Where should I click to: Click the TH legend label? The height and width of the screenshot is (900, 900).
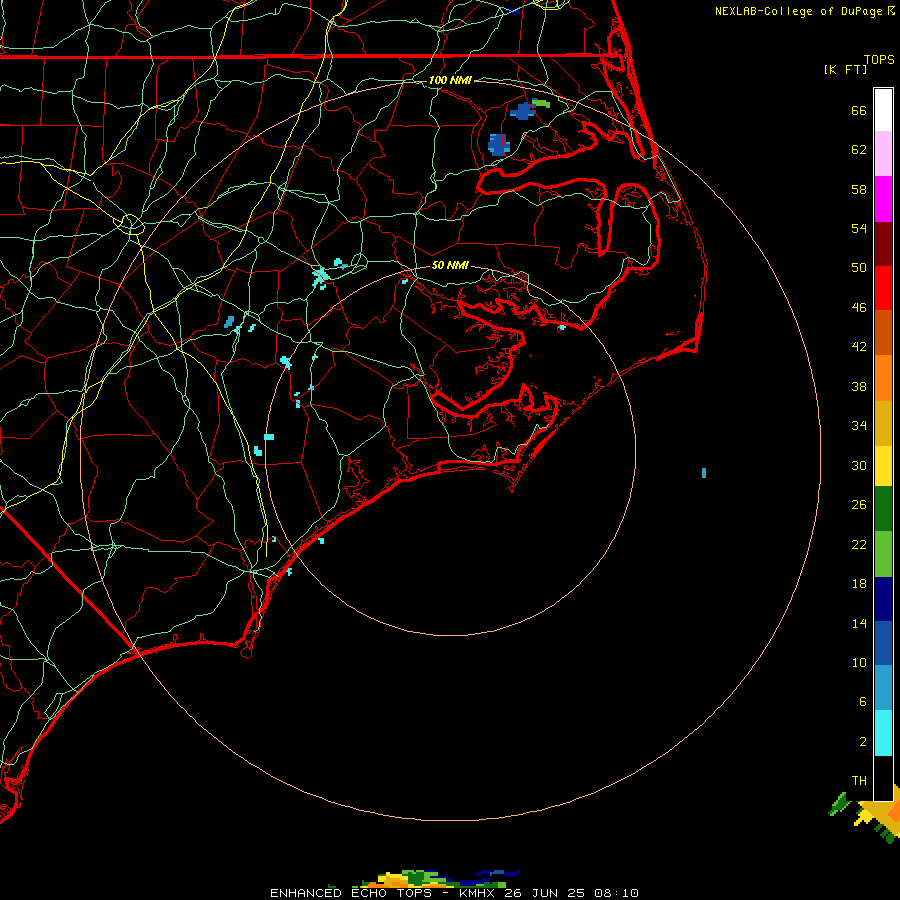tap(859, 781)
